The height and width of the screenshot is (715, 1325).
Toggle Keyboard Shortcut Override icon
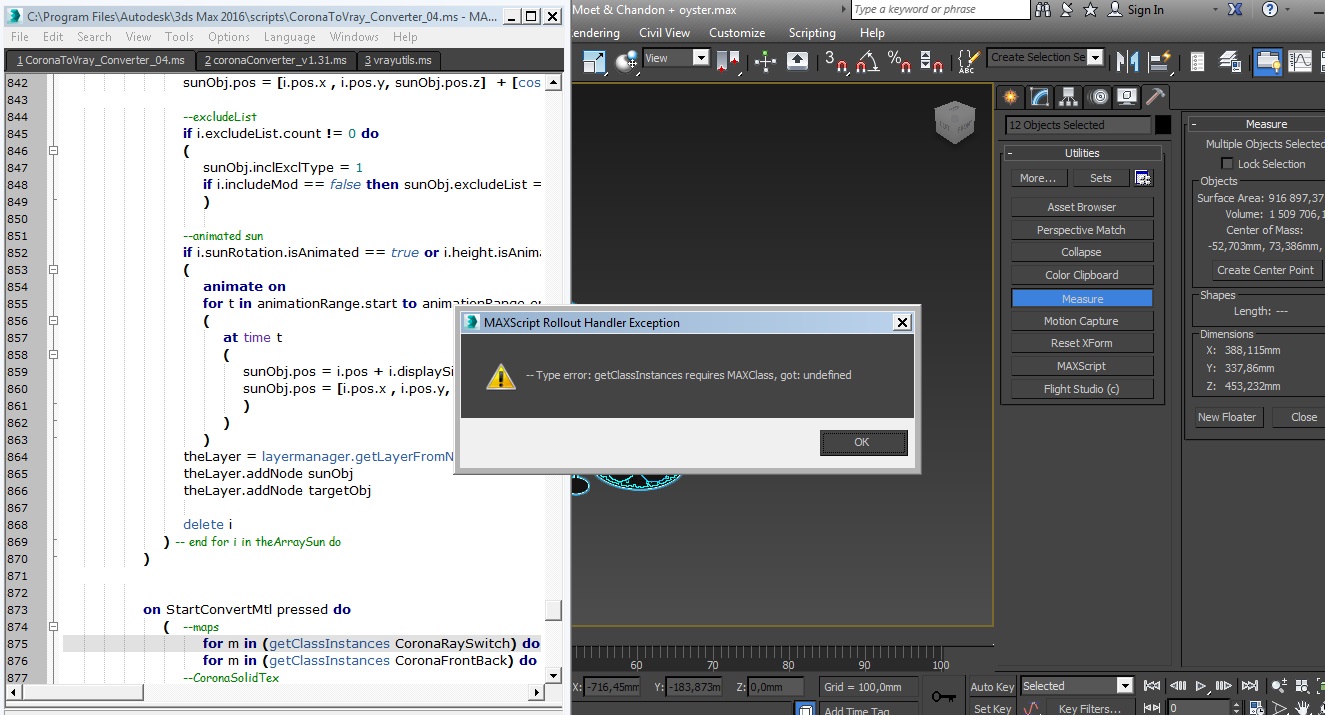pos(797,60)
